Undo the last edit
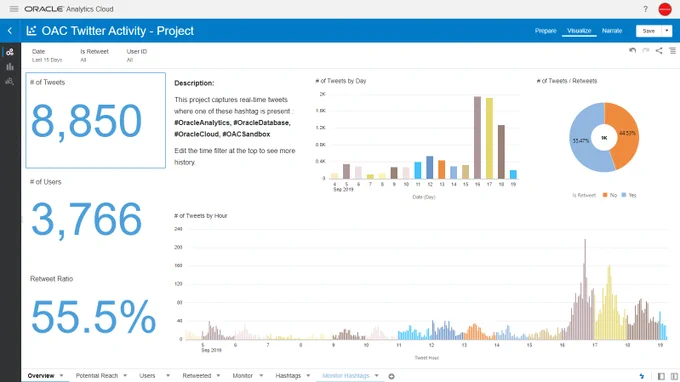Screen dimensions: 680x382 point(632,51)
